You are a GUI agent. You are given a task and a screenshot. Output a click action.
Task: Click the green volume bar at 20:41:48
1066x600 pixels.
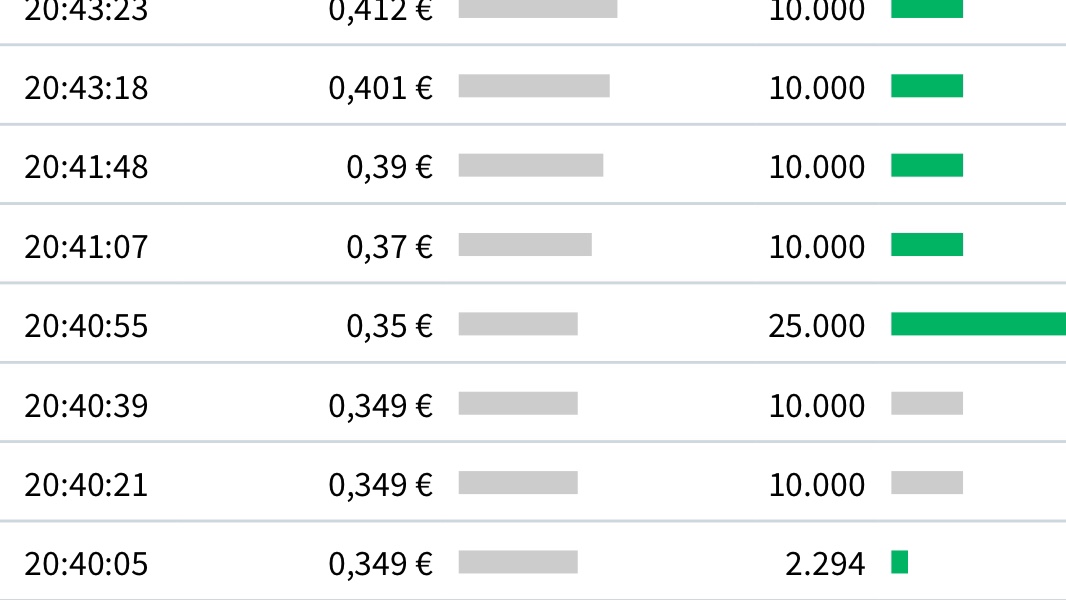pyautogui.click(x=927, y=165)
